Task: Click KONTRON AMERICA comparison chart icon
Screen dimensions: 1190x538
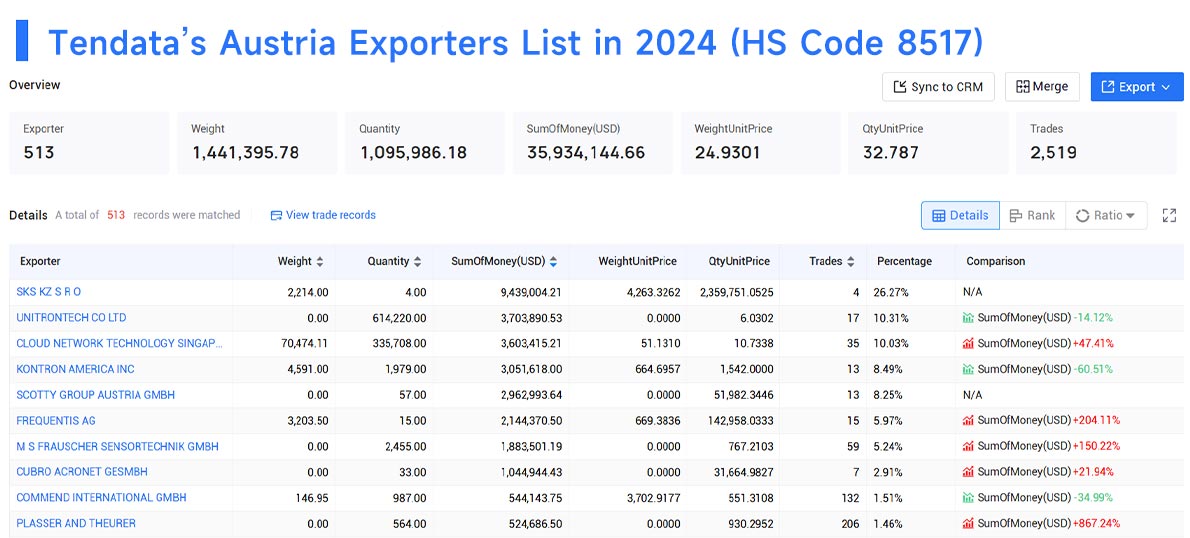Action: (x=968, y=369)
